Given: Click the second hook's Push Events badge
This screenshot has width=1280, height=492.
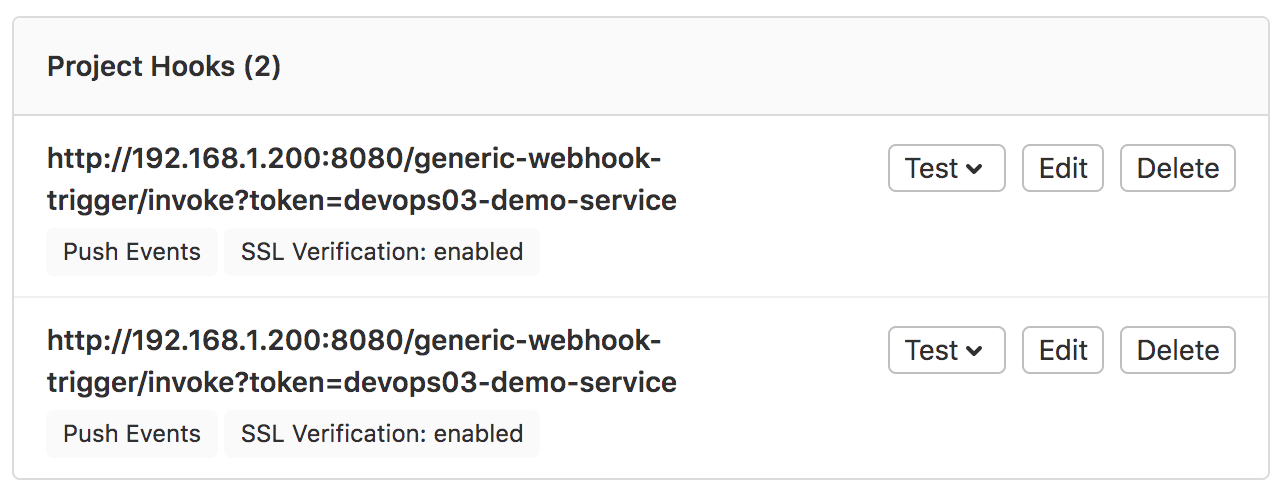Looking at the screenshot, I should coord(132,434).
